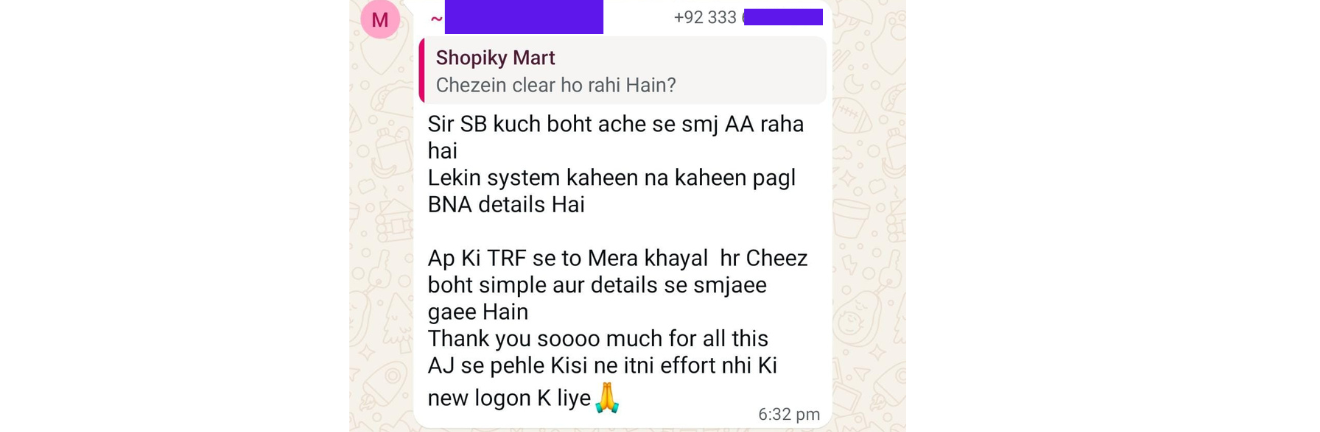Tap the pink quote bar beside Shopiky Mart
Viewport: 1320px width, 432px height.
coord(422,70)
